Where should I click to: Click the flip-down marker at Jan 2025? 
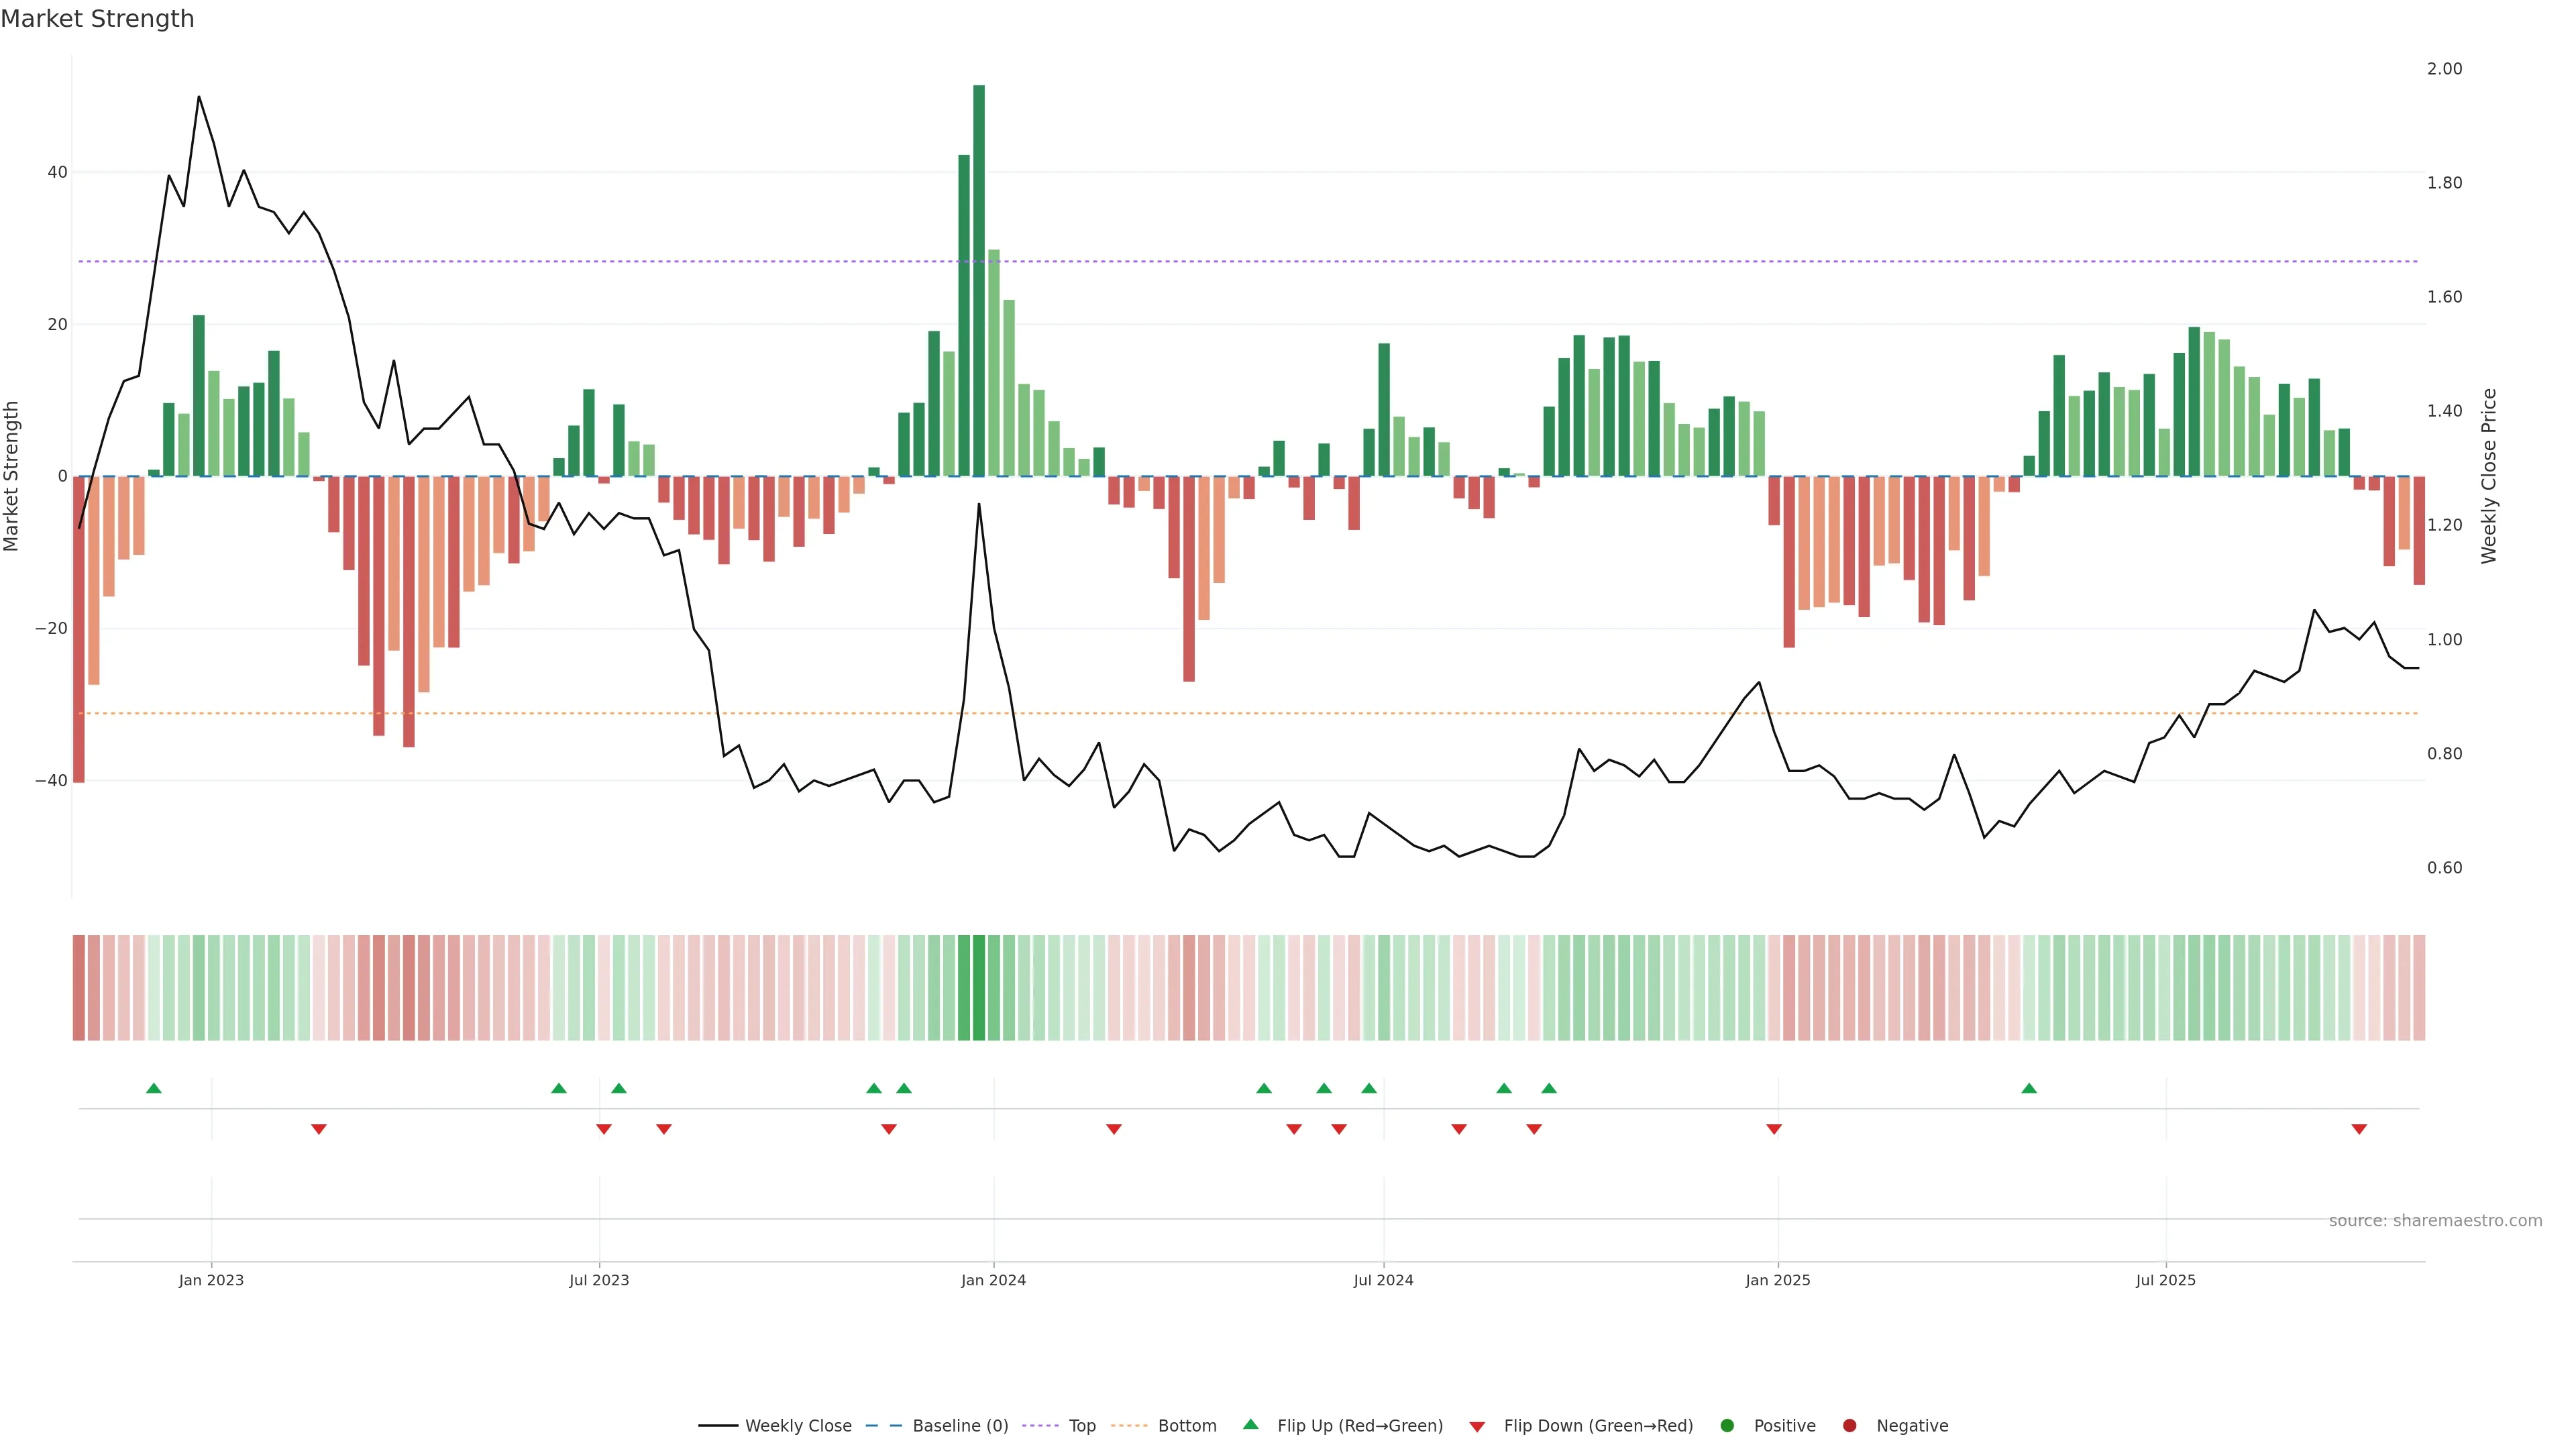coord(1774,1129)
